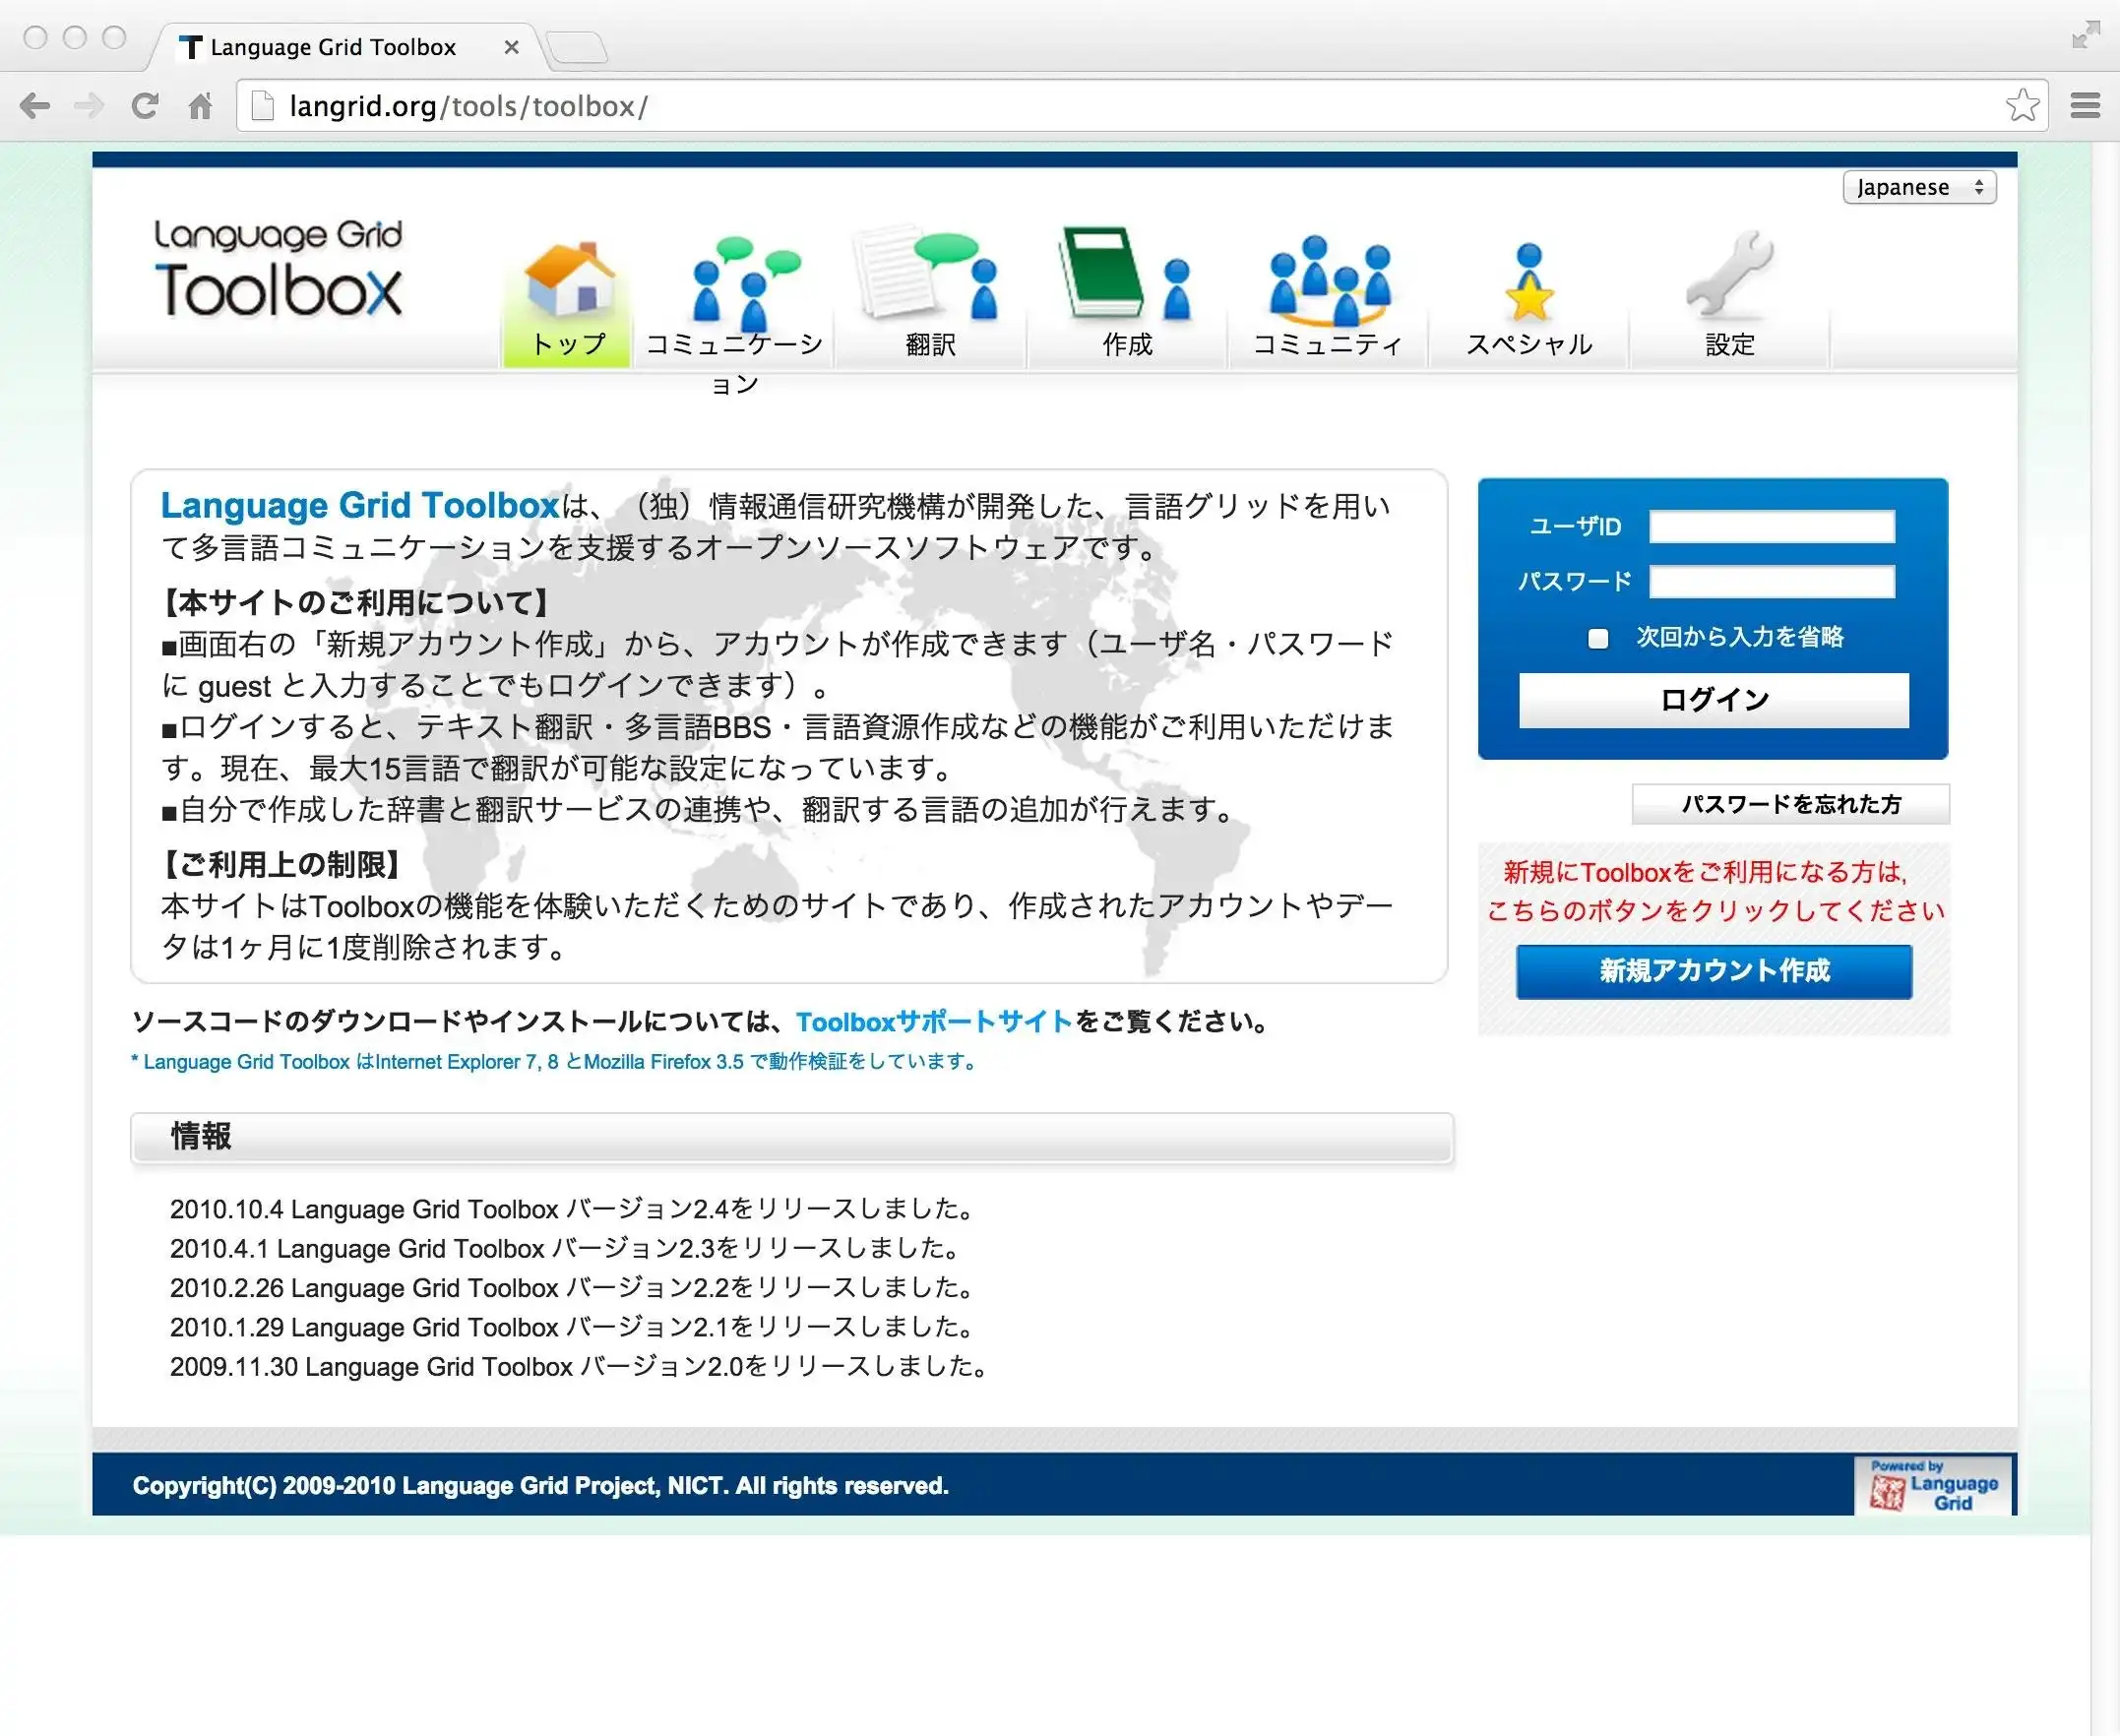Click the ログイン button
Viewport: 2120px width, 1736px height.
1713,699
